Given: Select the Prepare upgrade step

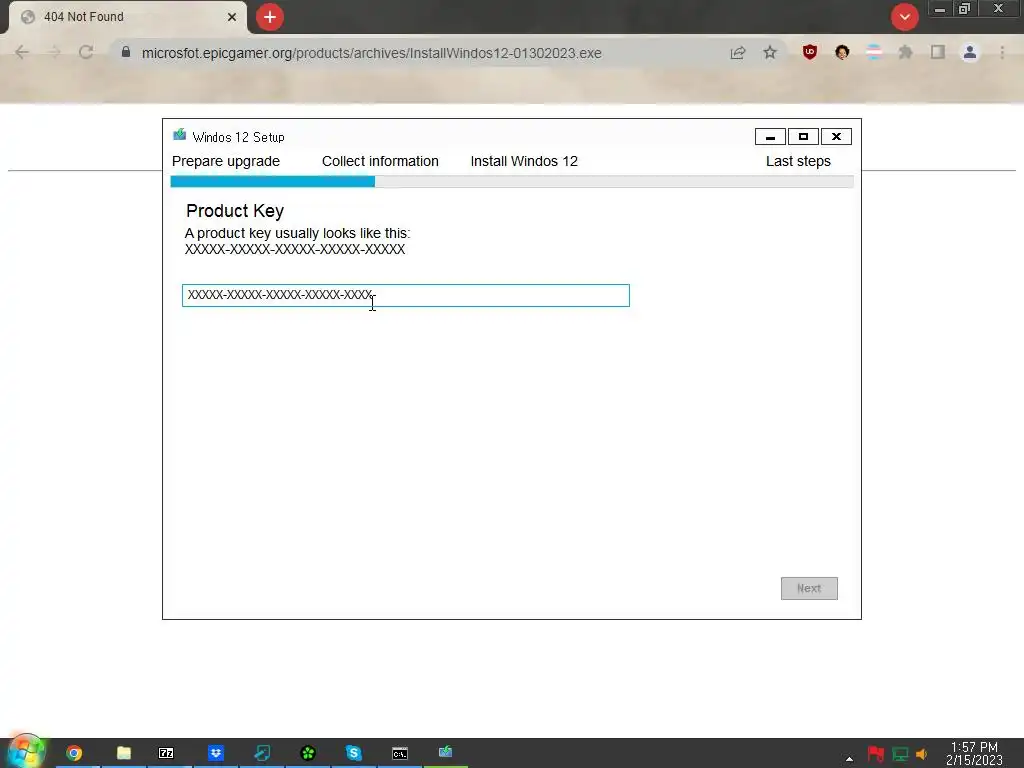Looking at the screenshot, I should (226, 161).
